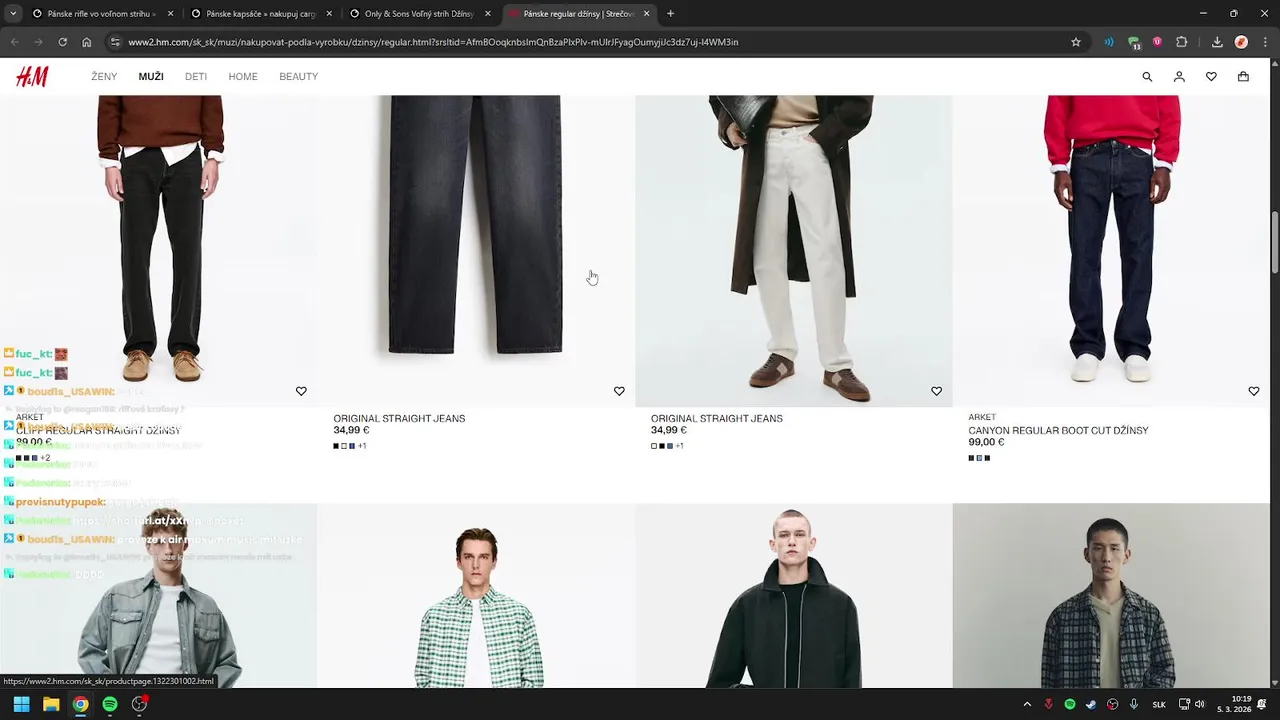Open the shopping bag icon
This screenshot has height=720, width=1280.
coord(1243,77)
